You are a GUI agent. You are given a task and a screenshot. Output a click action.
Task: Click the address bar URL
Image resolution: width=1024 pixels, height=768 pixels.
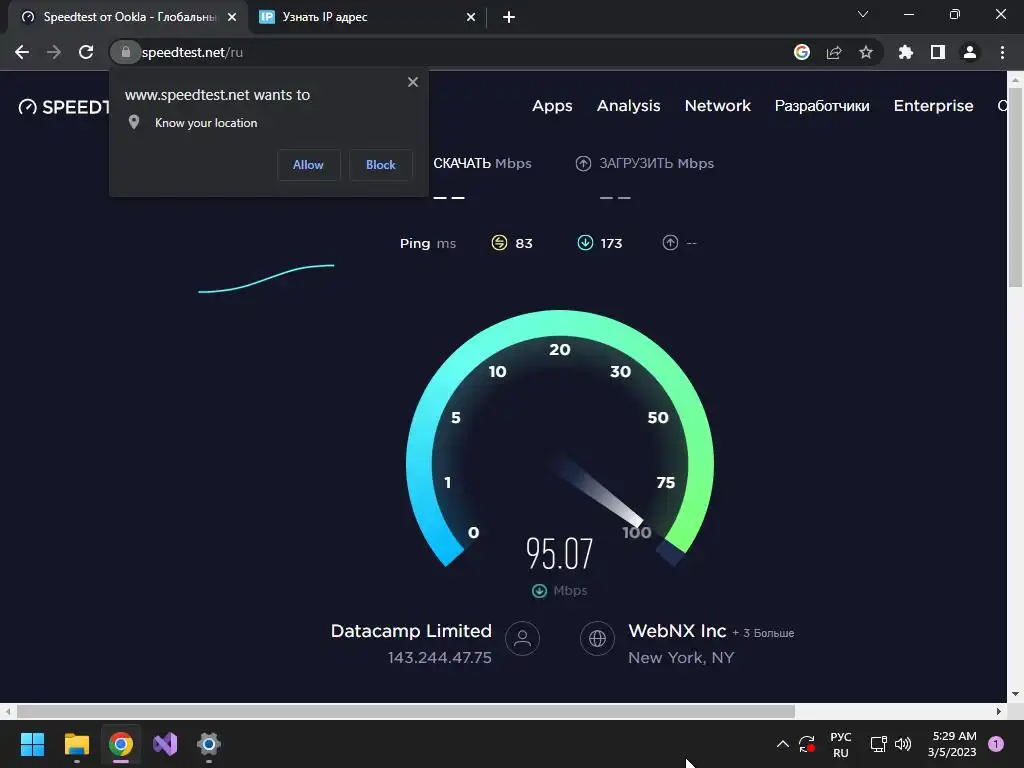tap(192, 52)
